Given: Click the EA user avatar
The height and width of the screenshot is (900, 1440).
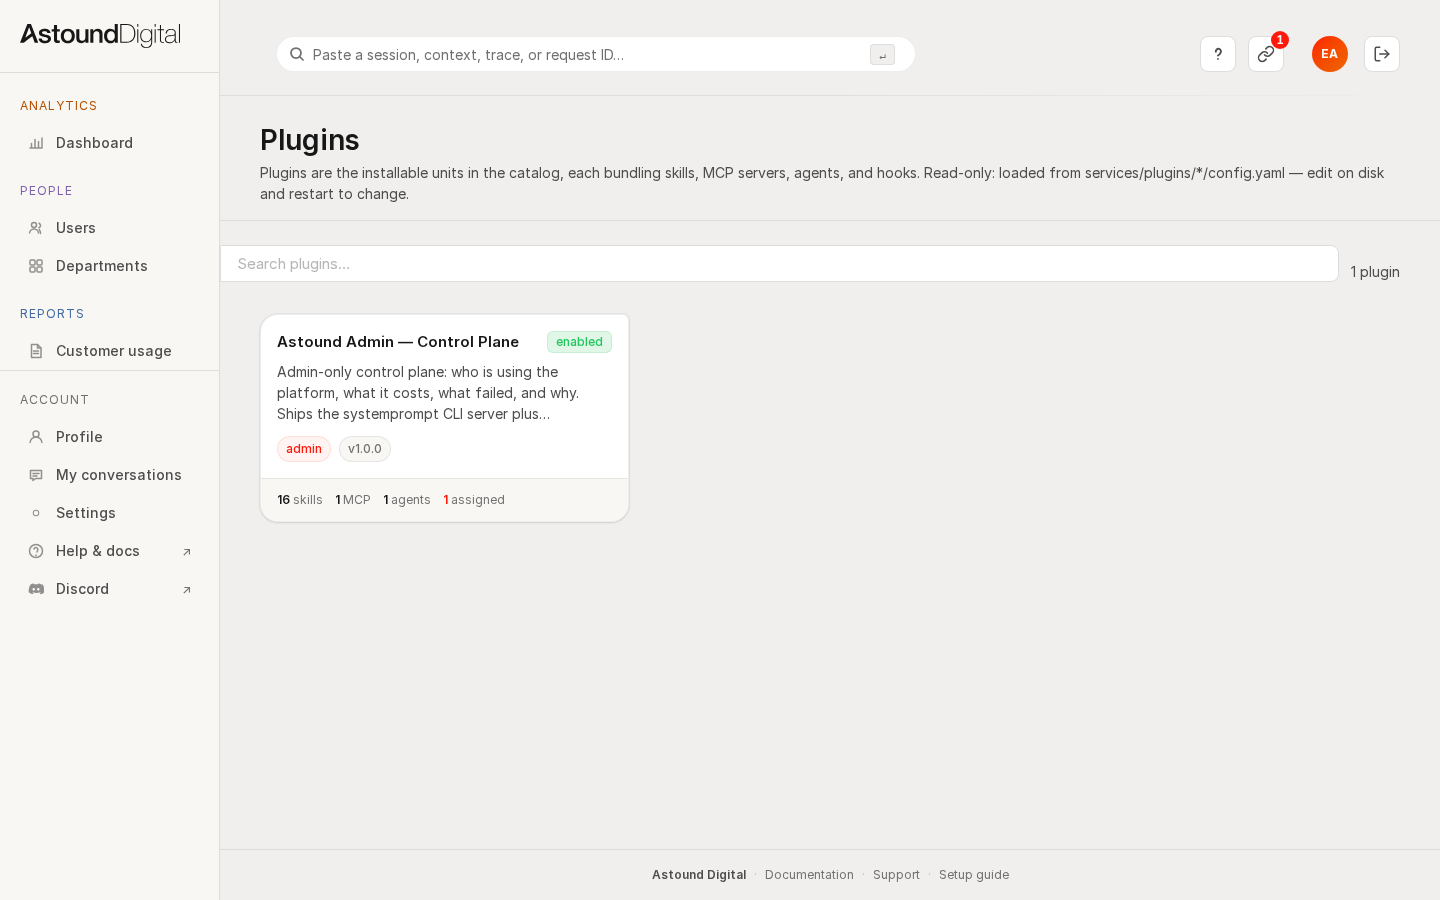Looking at the screenshot, I should [x=1330, y=54].
